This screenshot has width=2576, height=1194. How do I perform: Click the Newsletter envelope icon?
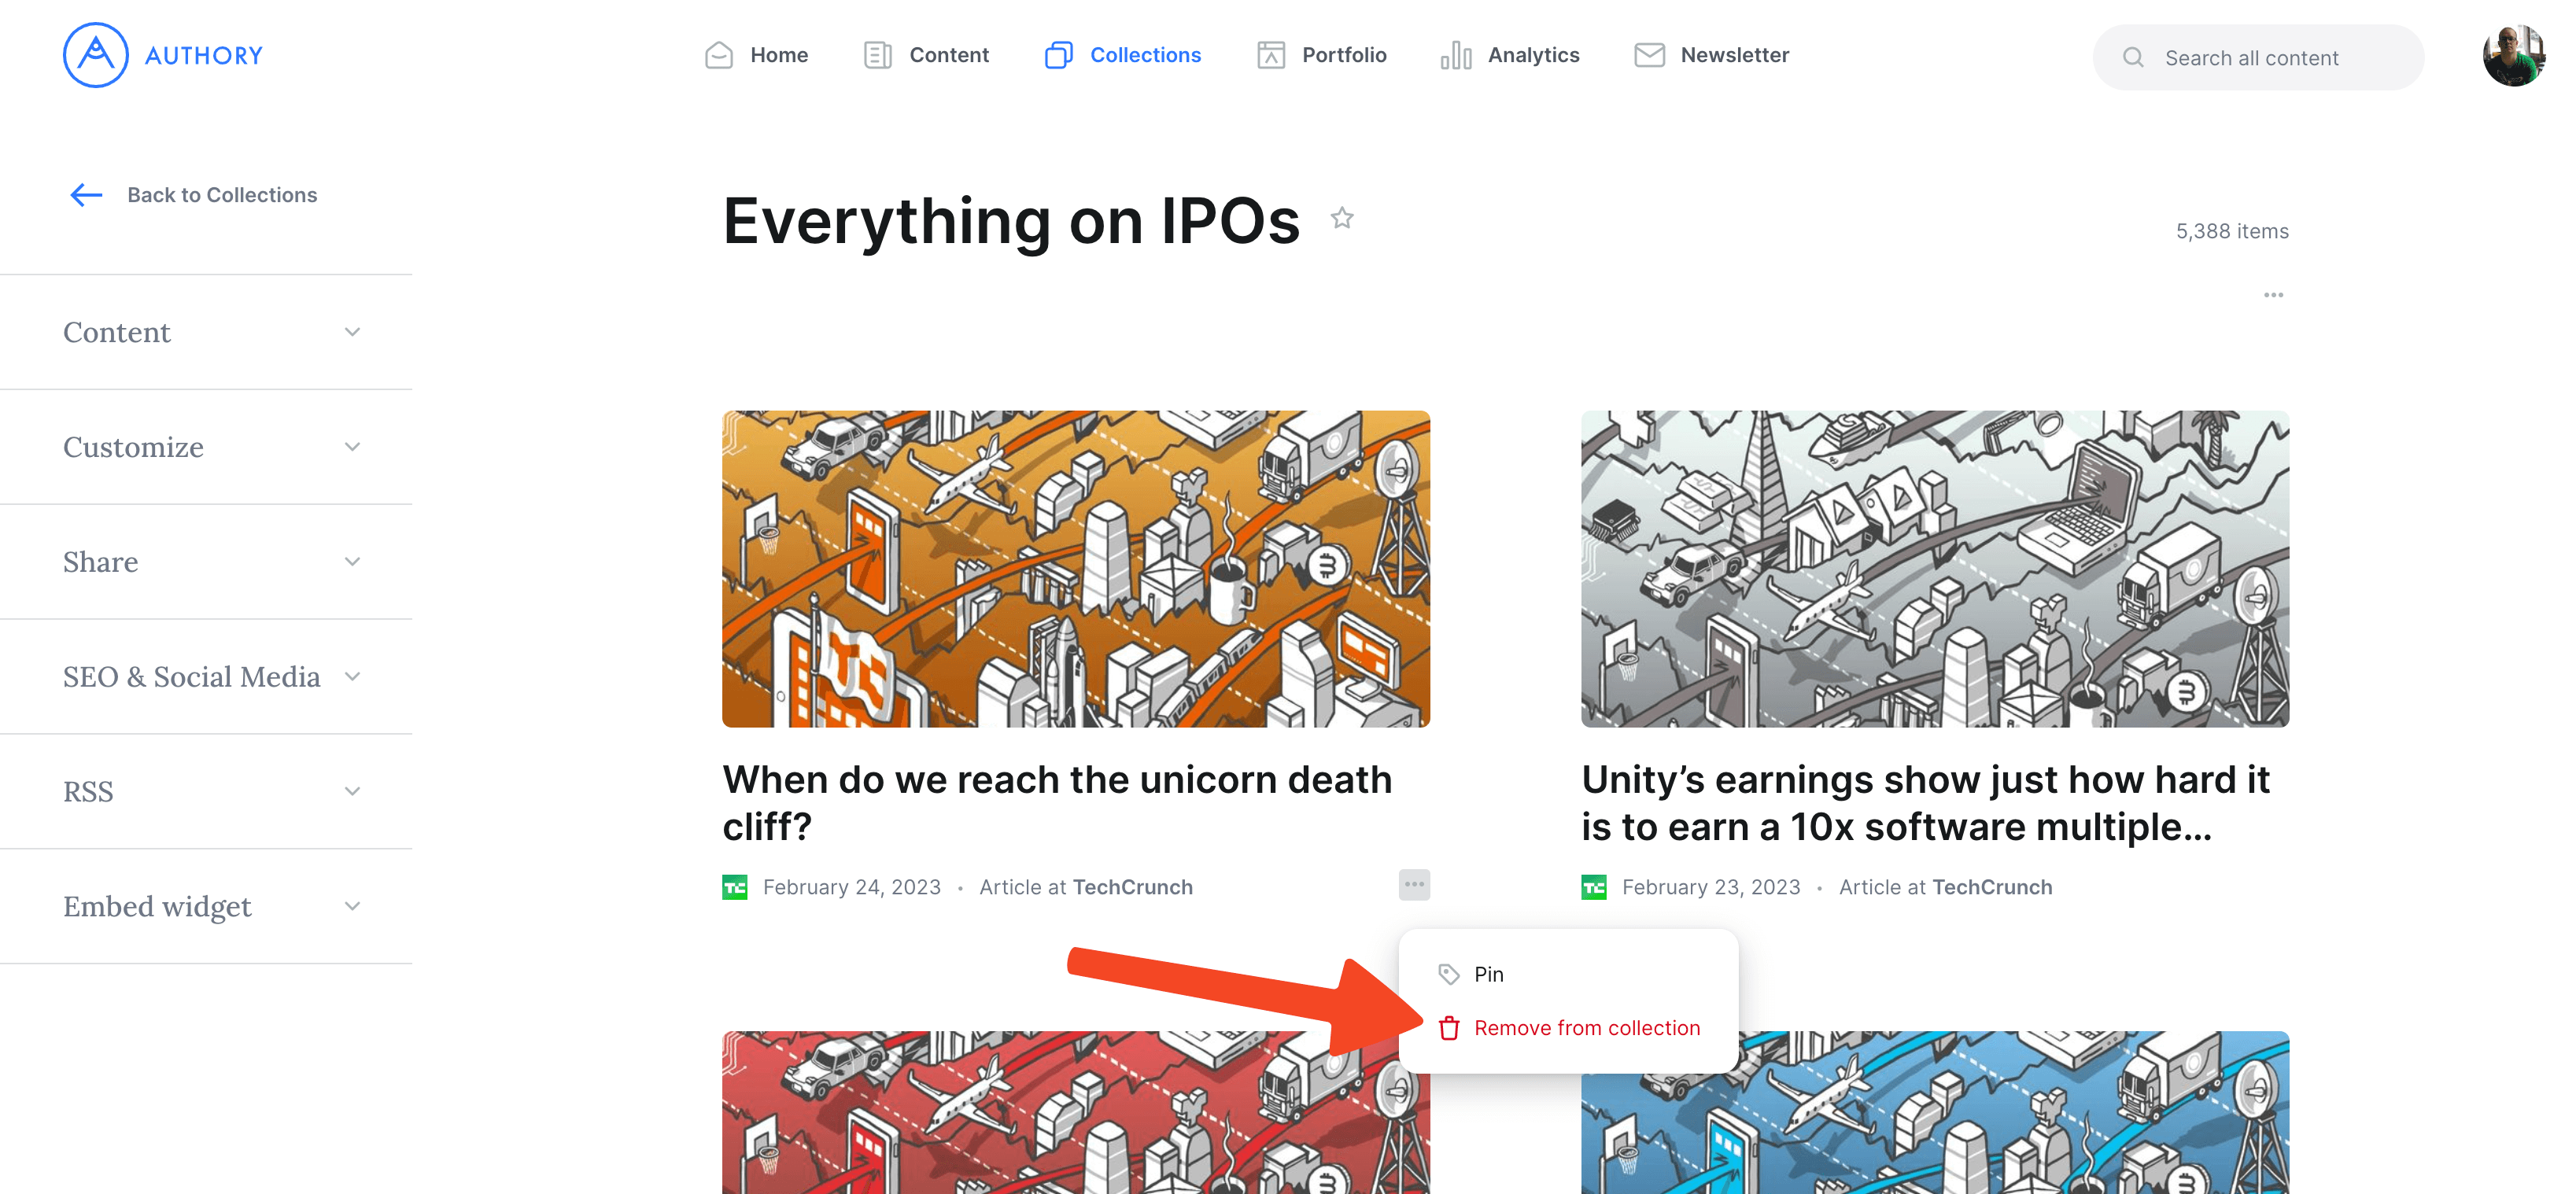[1650, 55]
